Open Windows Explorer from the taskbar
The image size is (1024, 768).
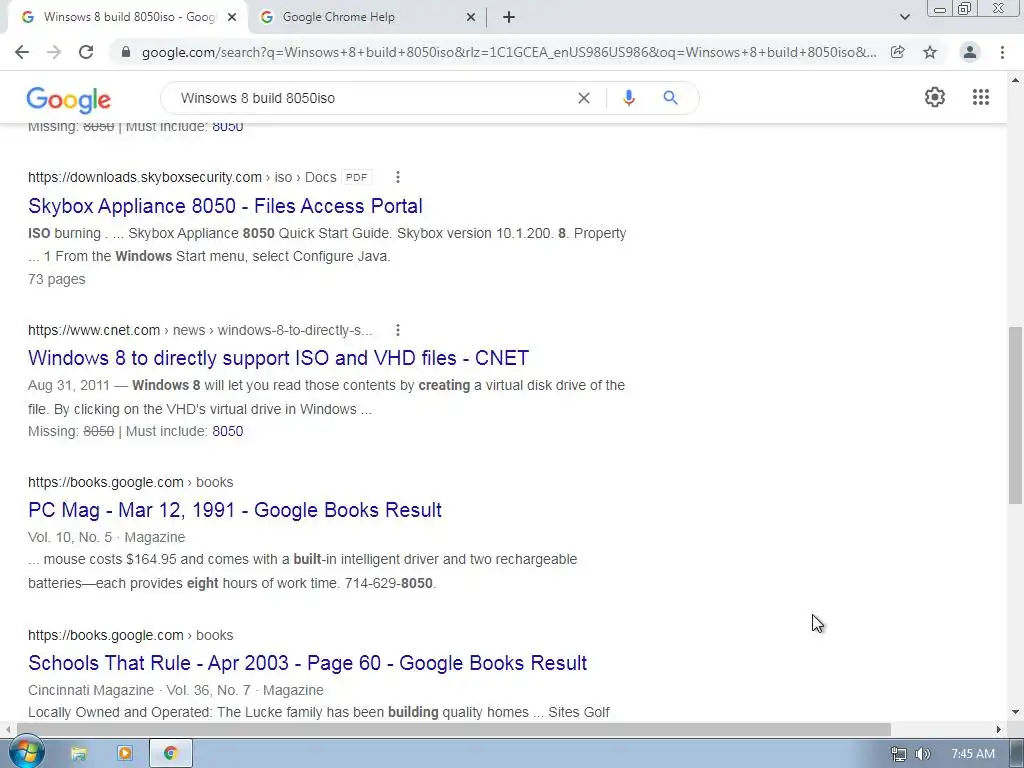(78, 754)
